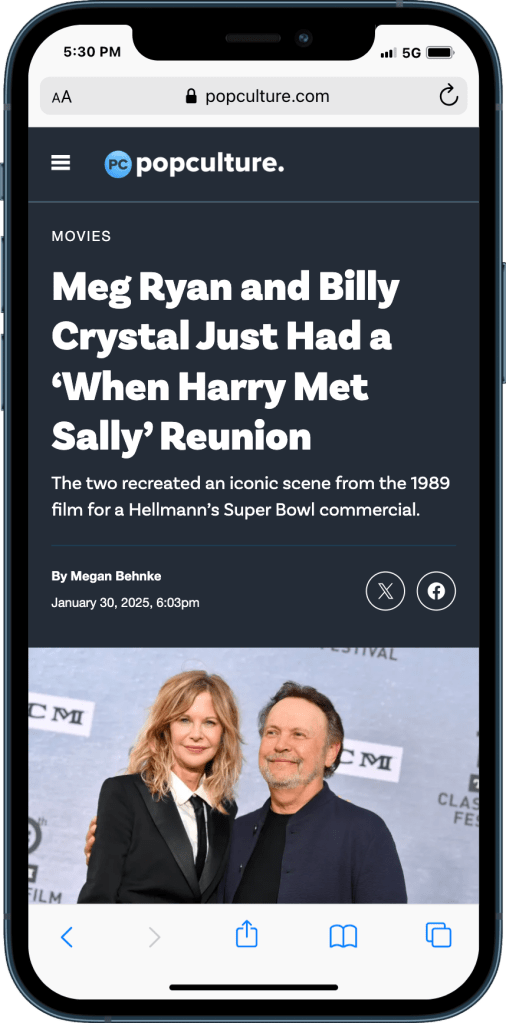Tap the padlock security icon

click(x=191, y=97)
